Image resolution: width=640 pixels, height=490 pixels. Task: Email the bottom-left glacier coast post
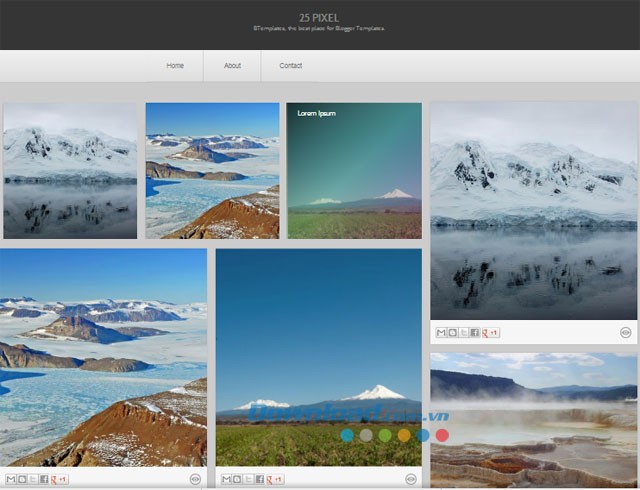click(x=10, y=479)
